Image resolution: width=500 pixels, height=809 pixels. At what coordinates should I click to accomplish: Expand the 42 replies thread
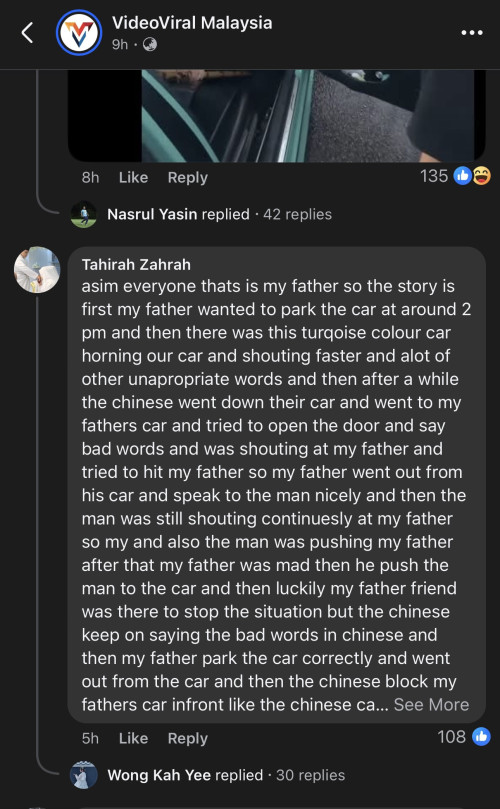pos(297,214)
